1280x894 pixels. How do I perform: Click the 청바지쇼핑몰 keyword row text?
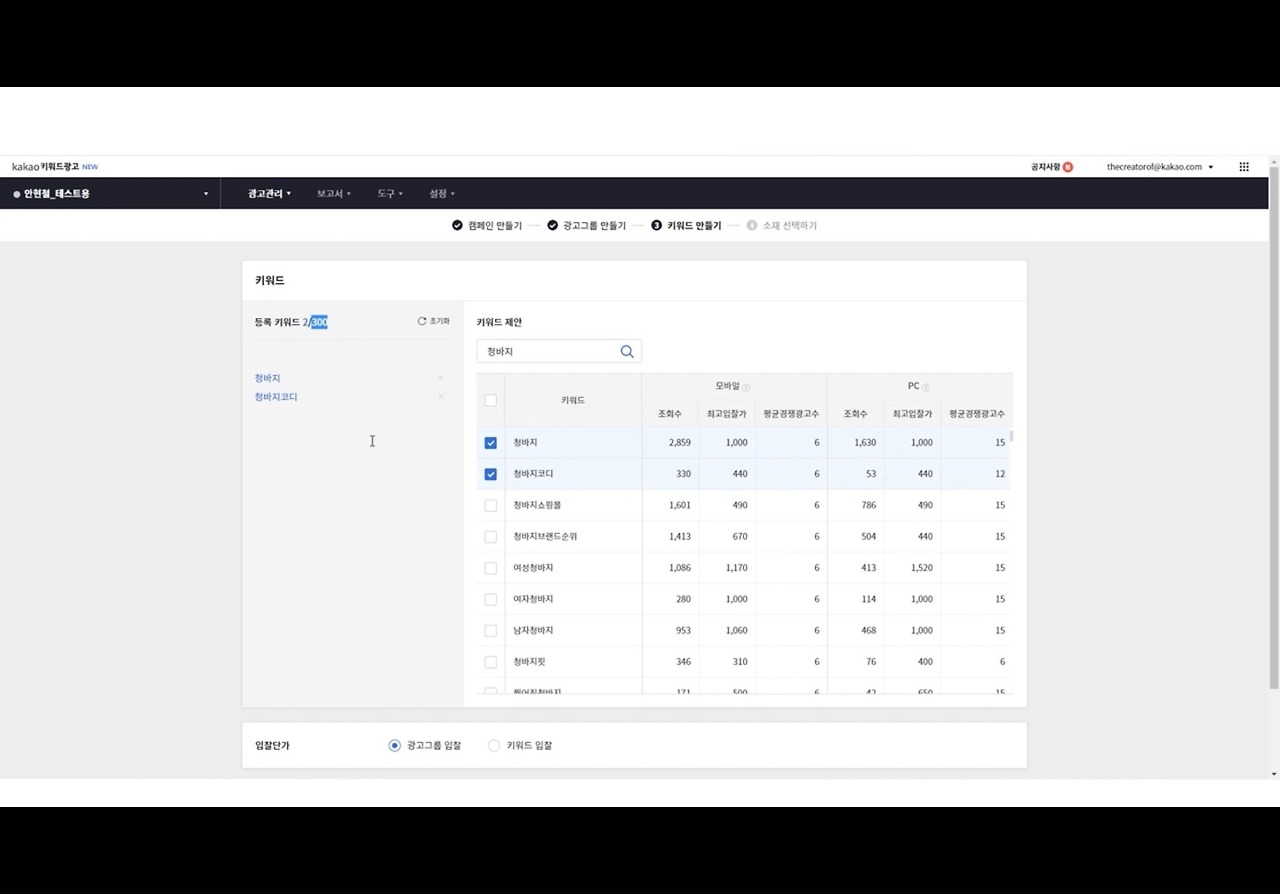(x=537, y=505)
